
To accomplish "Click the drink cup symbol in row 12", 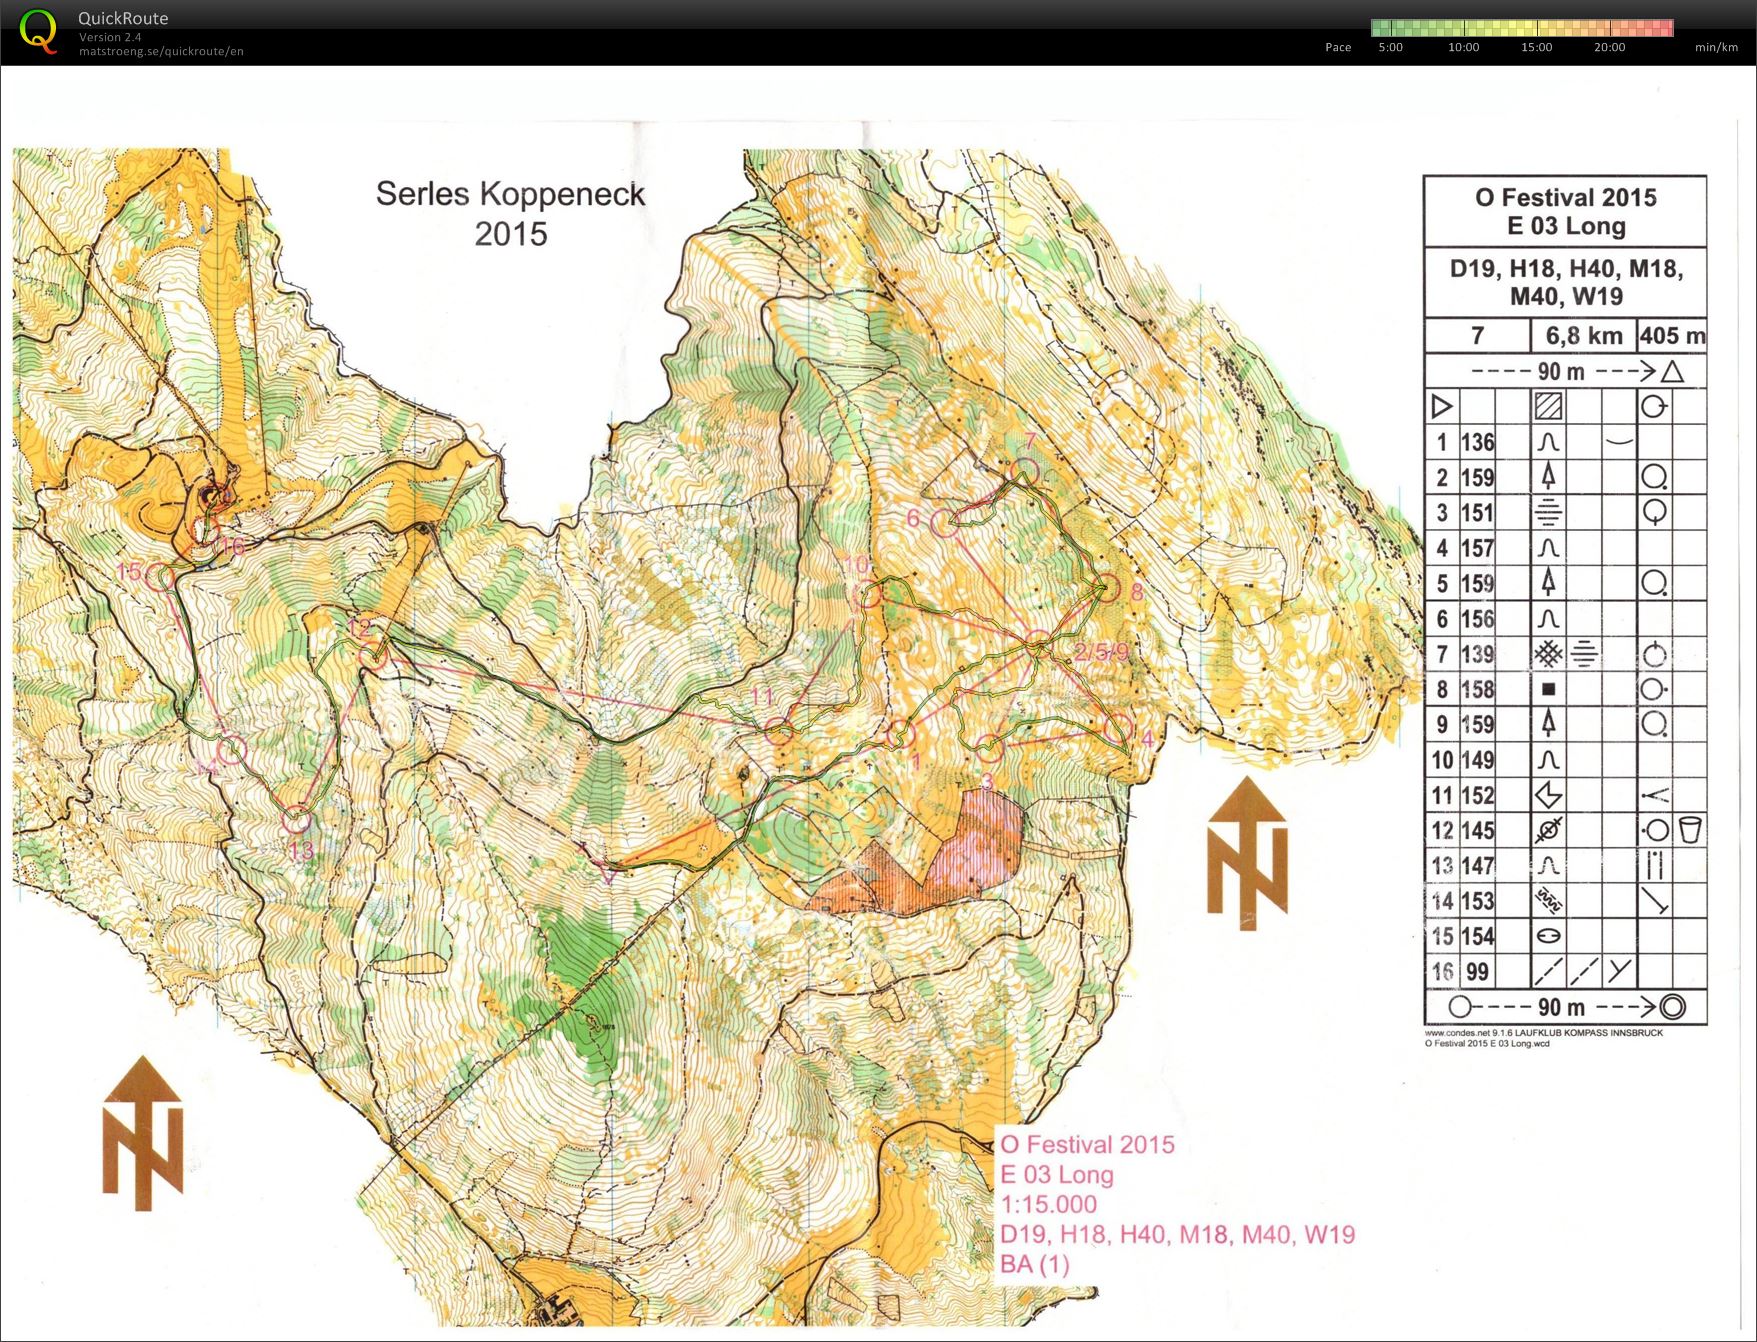I will tap(1689, 830).
